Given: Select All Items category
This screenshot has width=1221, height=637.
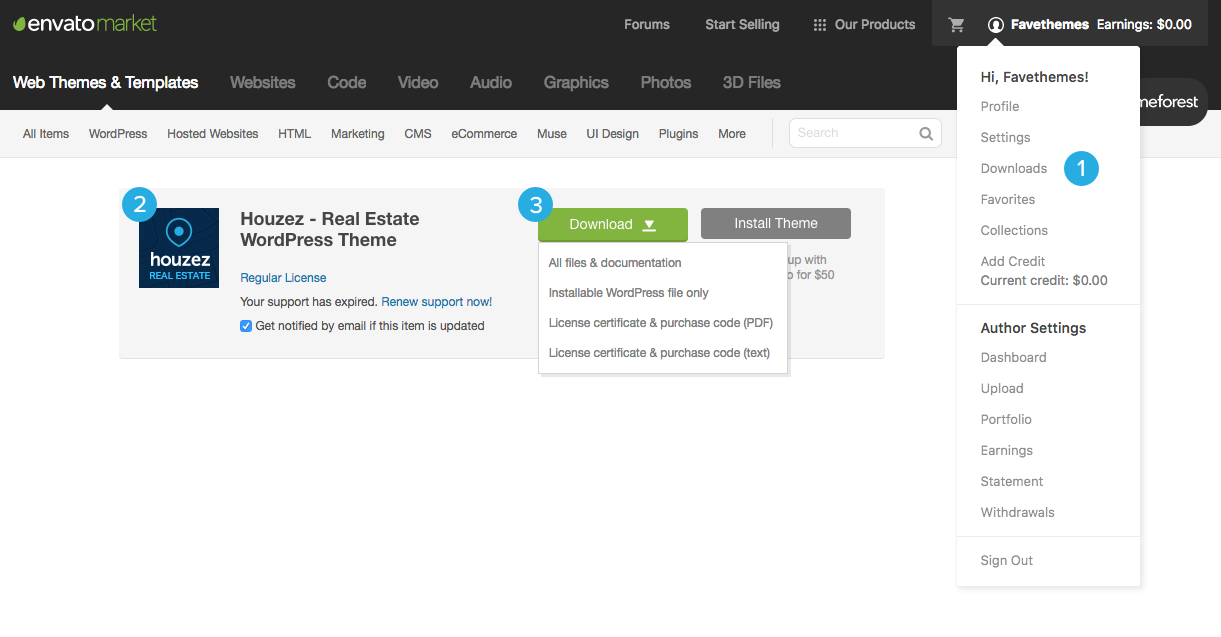Looking at the screenshot, I should pos(46,134).
